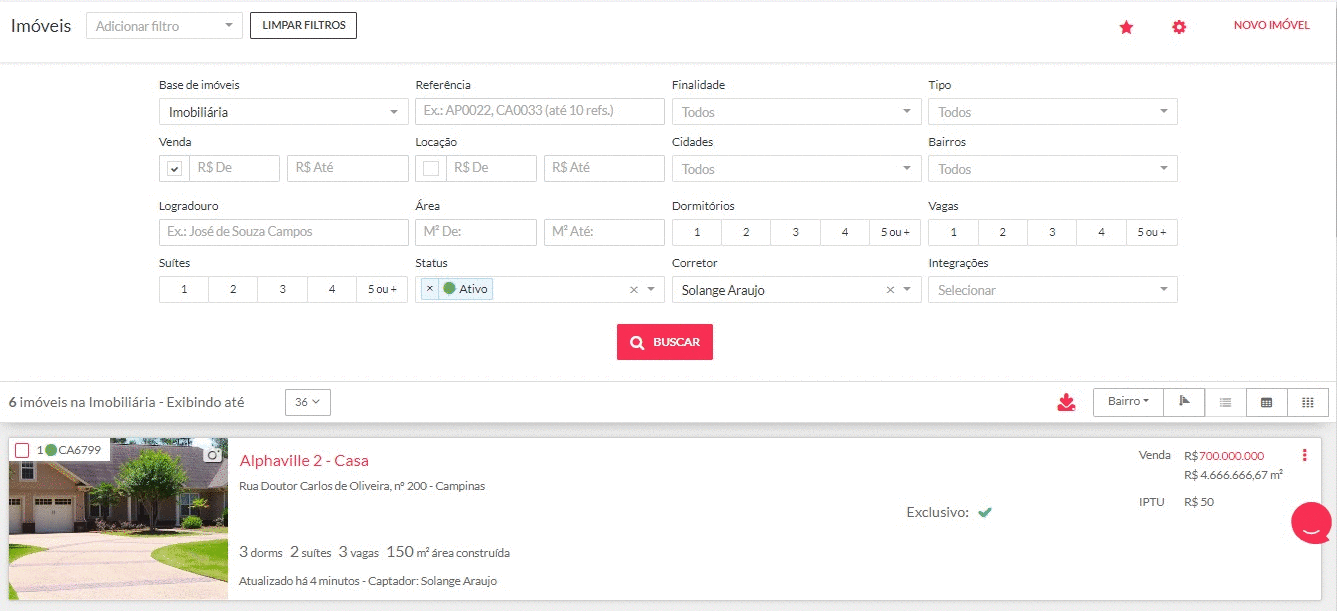Image resolution: width=1337 pixels, height=611 pixels.
Task: Clear the Status field selection
Action: [x=633, y=290]
